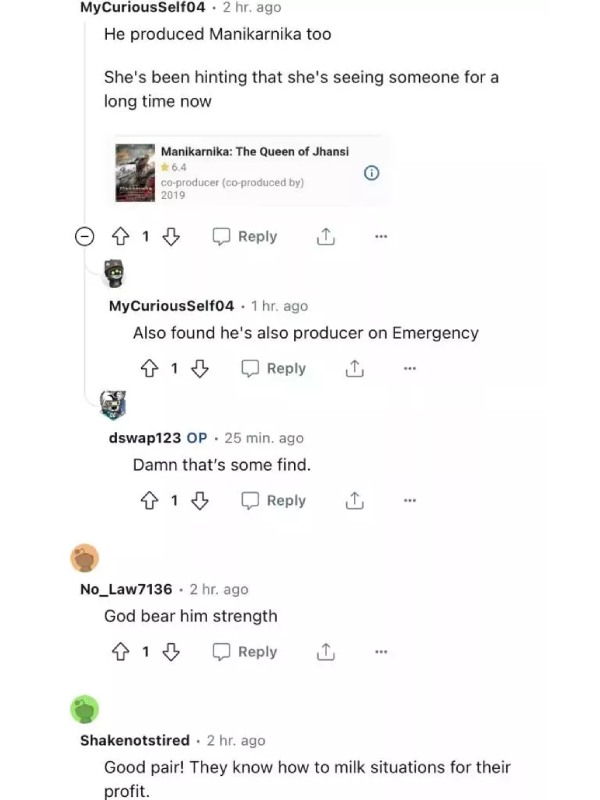
Task: Downvote the 'God bear him strength' comment
Action: pos(170,652)
